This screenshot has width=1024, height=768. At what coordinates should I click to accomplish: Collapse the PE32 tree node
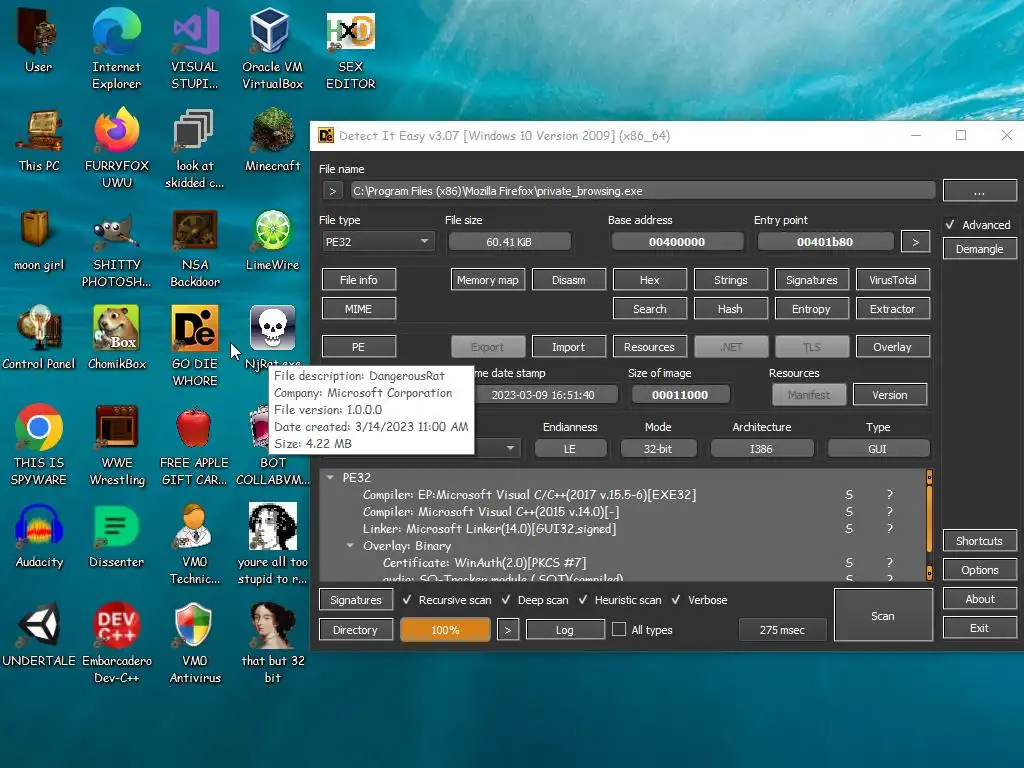coord(330,477)
